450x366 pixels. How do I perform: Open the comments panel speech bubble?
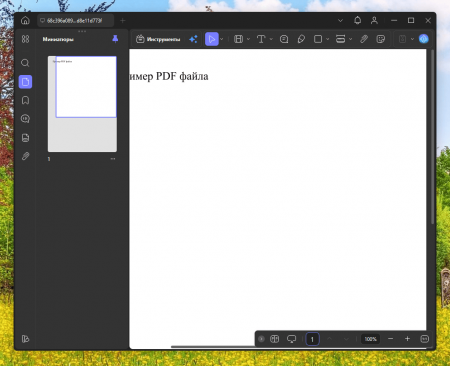tap(25, 119)
